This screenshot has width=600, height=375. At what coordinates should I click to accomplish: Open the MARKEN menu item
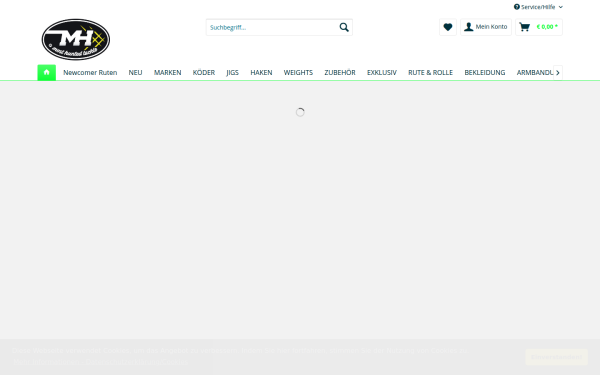pyautogui.click(x=168, y=73)
